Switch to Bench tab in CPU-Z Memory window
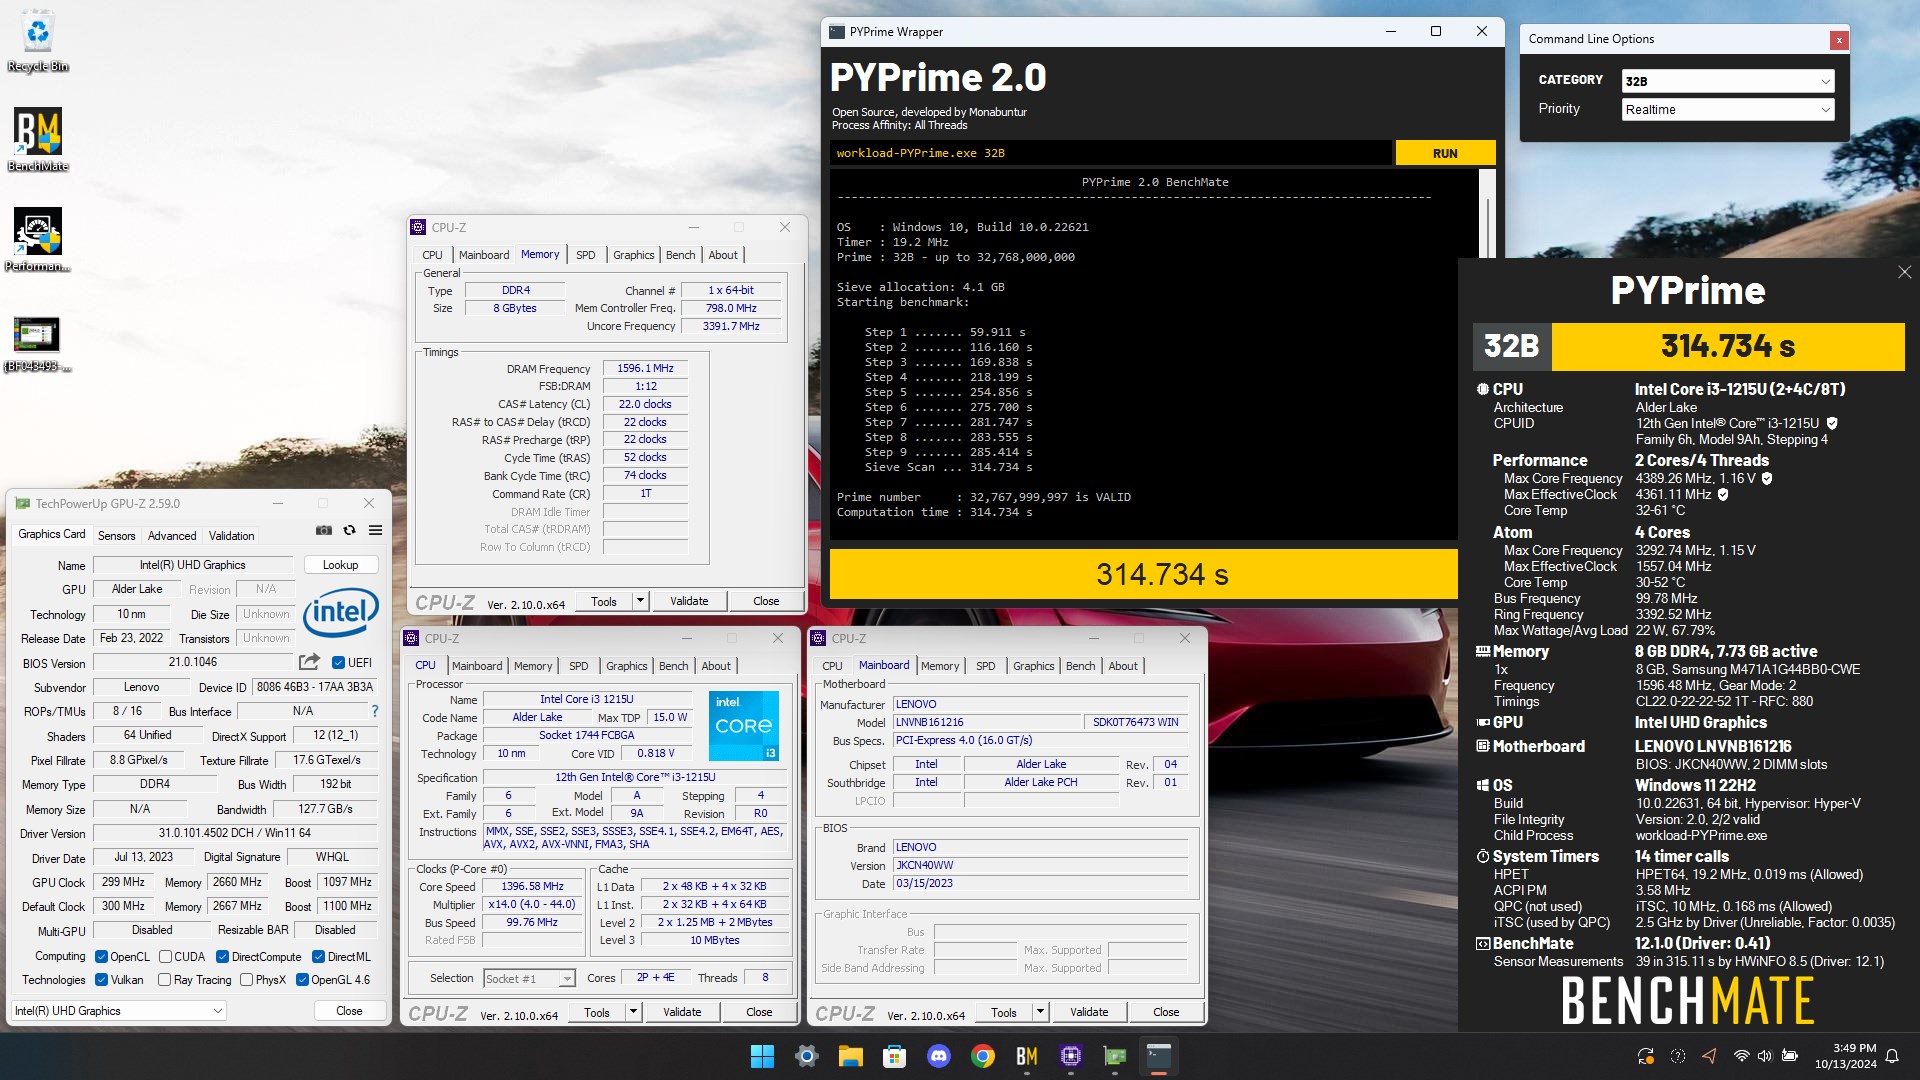 pos(681,255)
